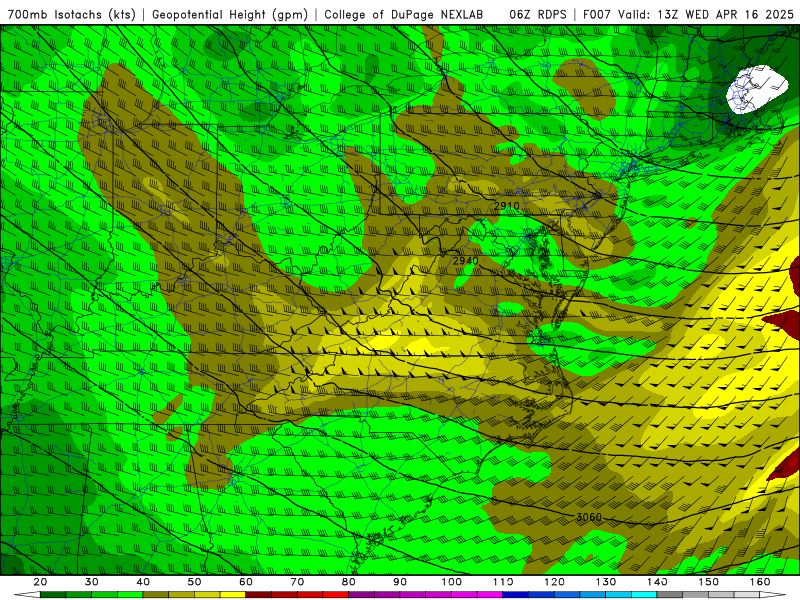Screen dimensions: 800x600
Task: Click the 30 knot colorbar label
Action: click(92, 582)
